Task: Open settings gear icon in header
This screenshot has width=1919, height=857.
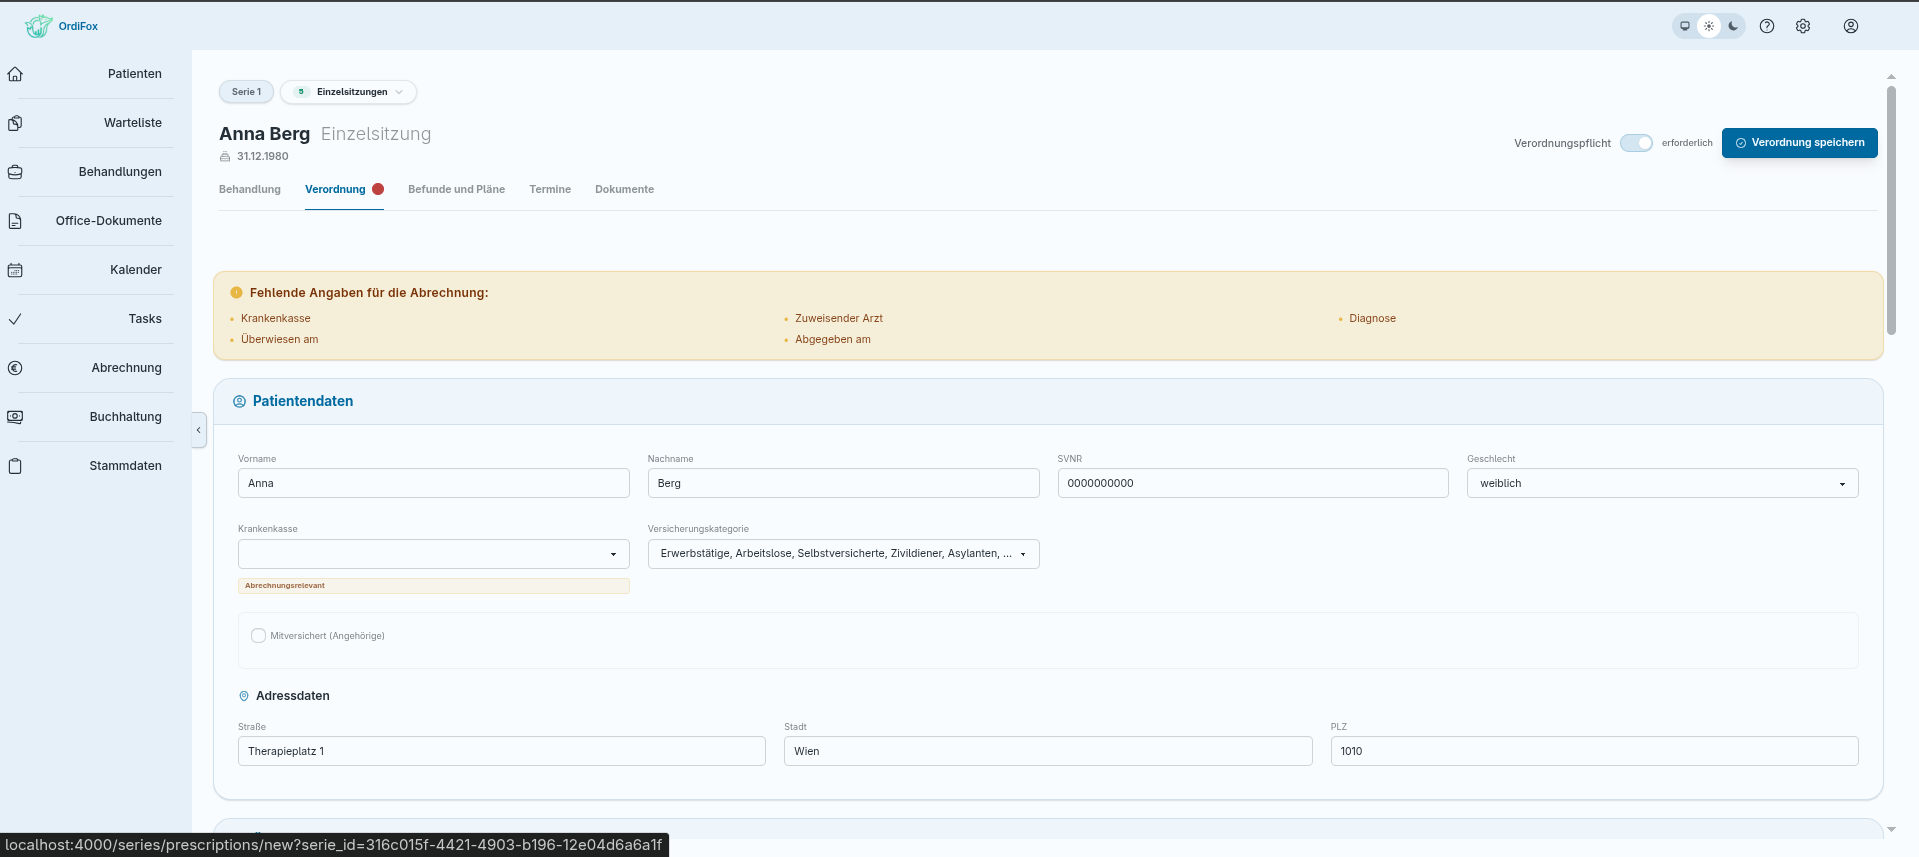Action: click(x=1803, y=27)
